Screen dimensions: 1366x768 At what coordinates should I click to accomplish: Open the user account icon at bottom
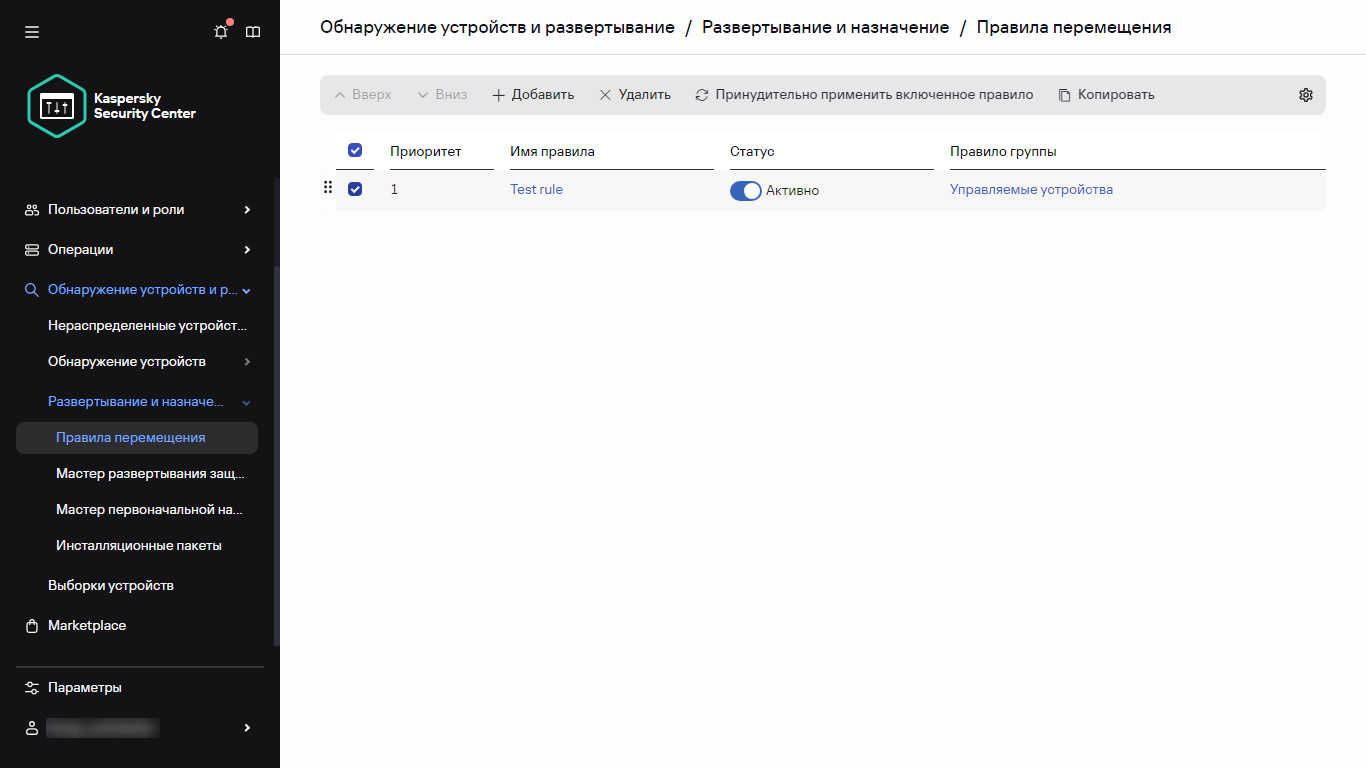tap(31, 727)
